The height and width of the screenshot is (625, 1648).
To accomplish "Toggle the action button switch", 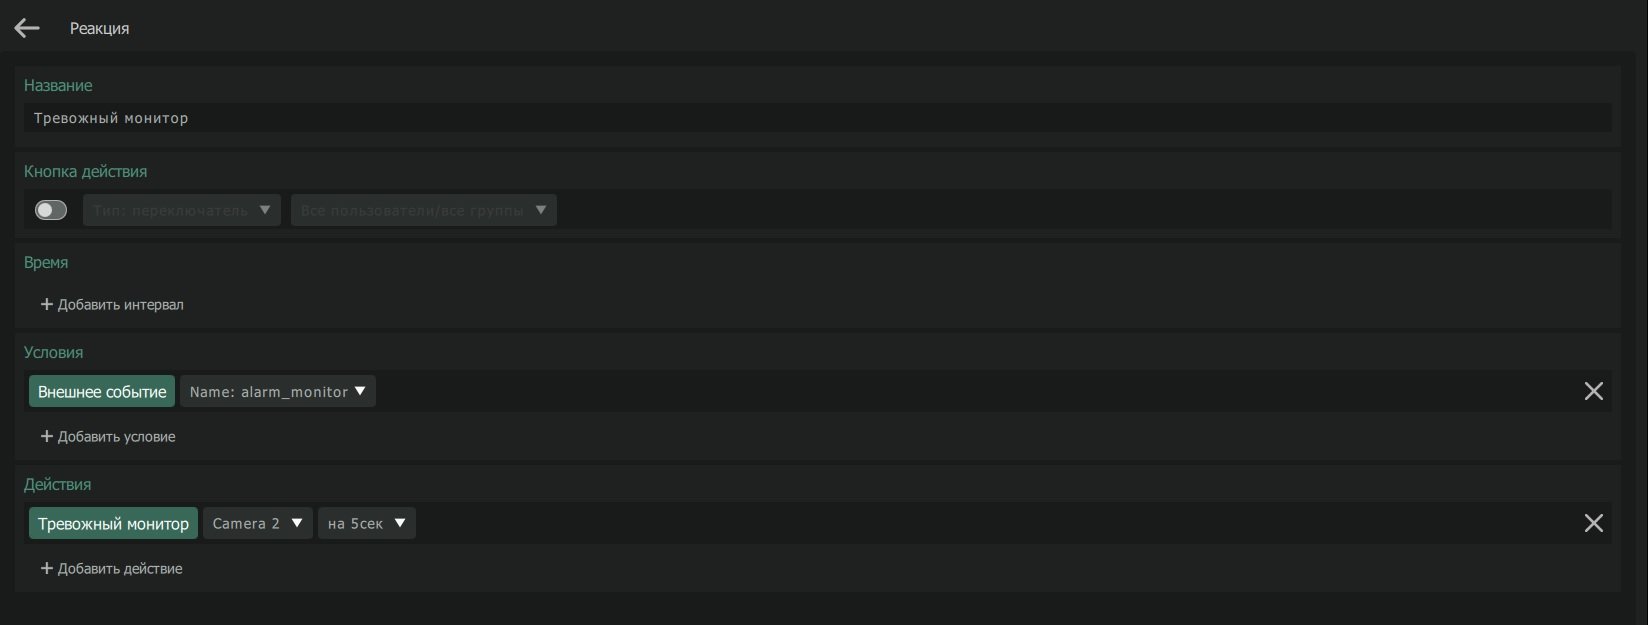I will [51, 210].
